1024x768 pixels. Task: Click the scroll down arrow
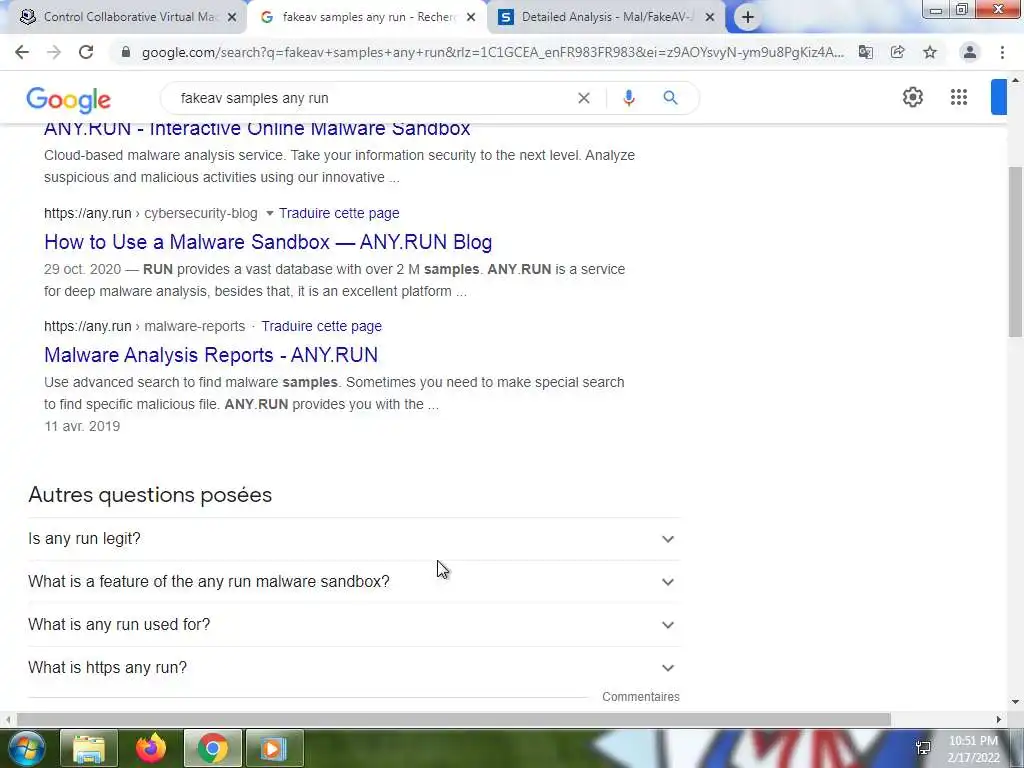[1016, 703]
